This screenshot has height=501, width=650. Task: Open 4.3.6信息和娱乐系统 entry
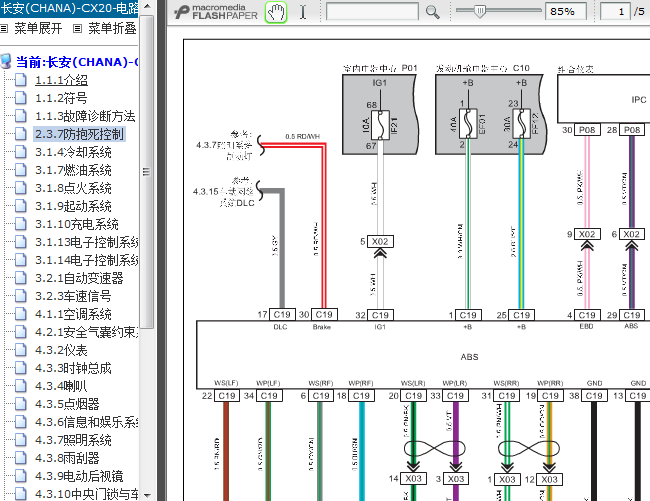(x=86, y=422)
